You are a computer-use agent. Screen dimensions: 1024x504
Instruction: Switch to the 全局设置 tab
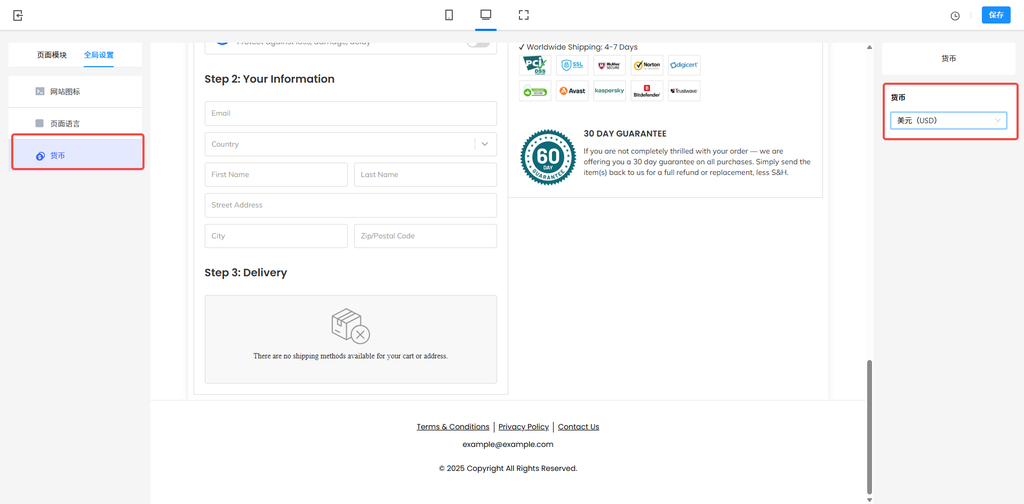tap(99, 55)
